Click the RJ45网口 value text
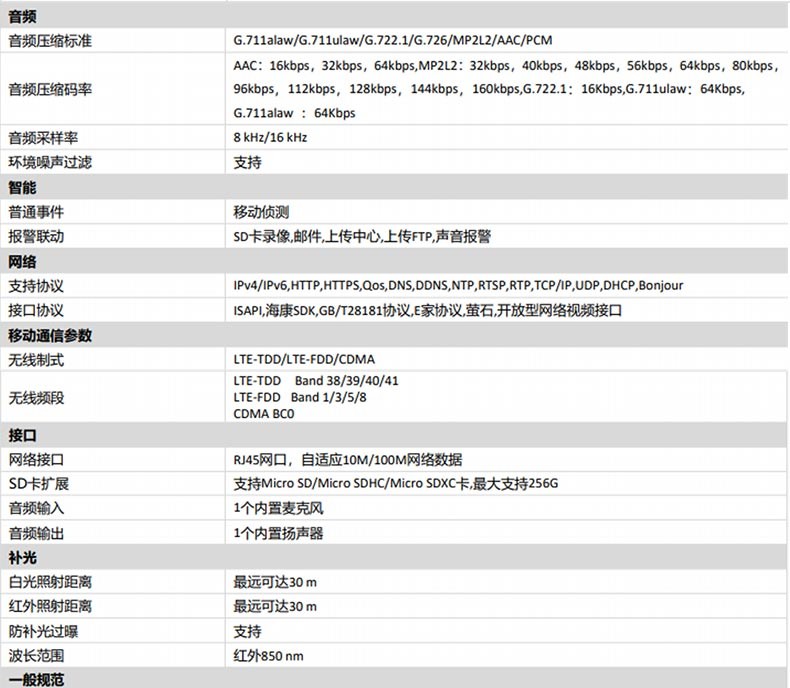The width and height of the screenshot is (790, 688). (348, 460)
